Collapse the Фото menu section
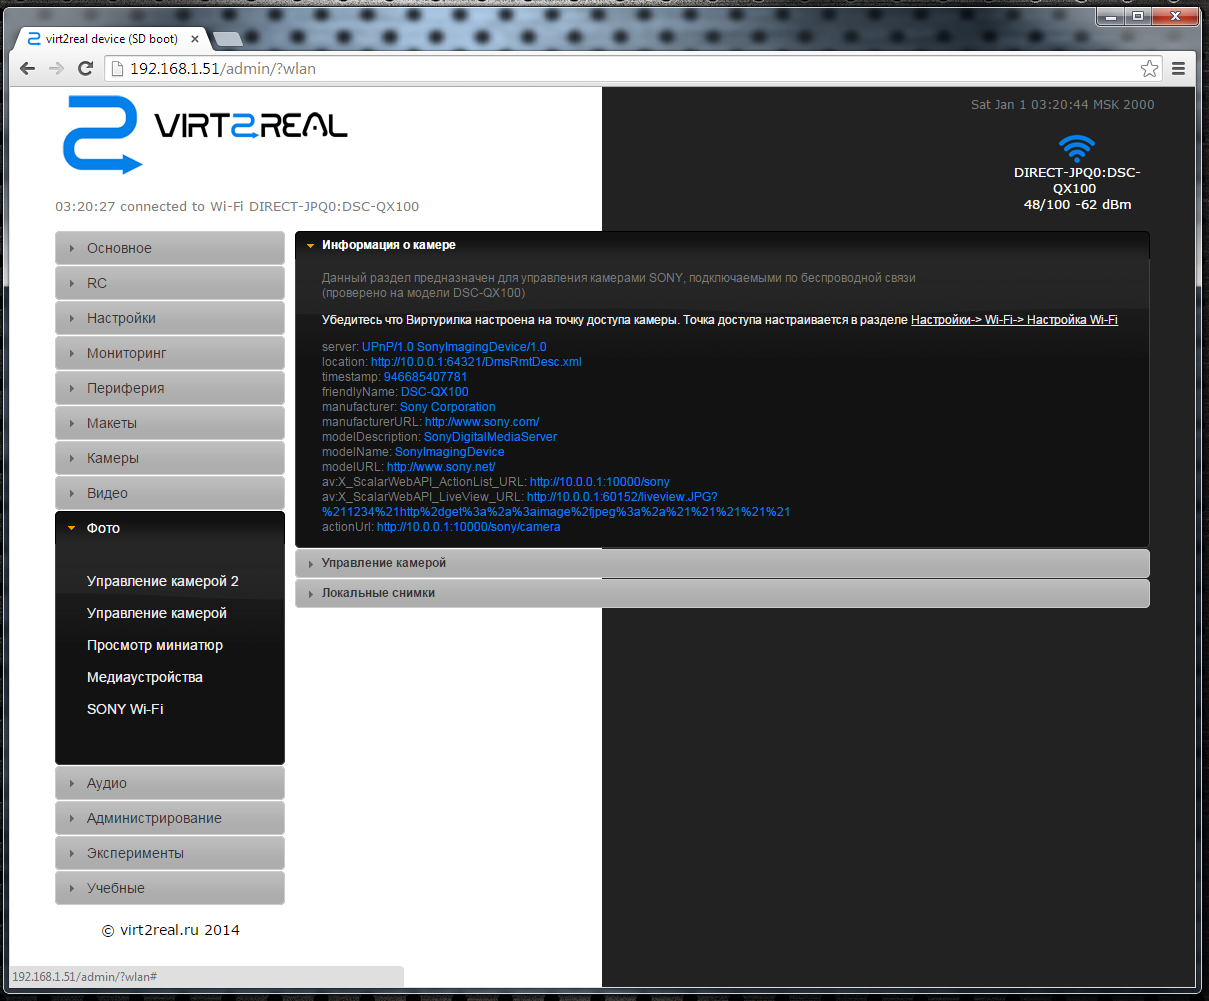Image resolution: width=1209 pixels, height=1001 pixels. pos(170,528)
